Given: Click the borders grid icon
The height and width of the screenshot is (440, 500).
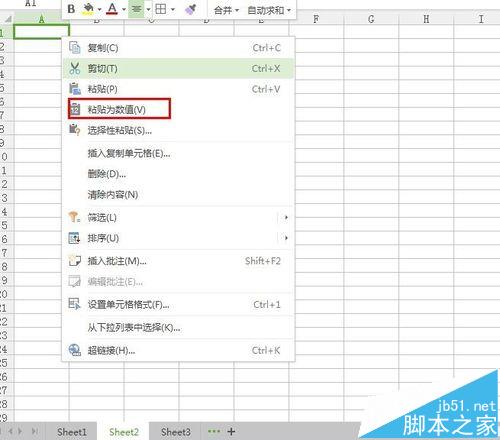Looking at the screenshot, I should (161, 9).
